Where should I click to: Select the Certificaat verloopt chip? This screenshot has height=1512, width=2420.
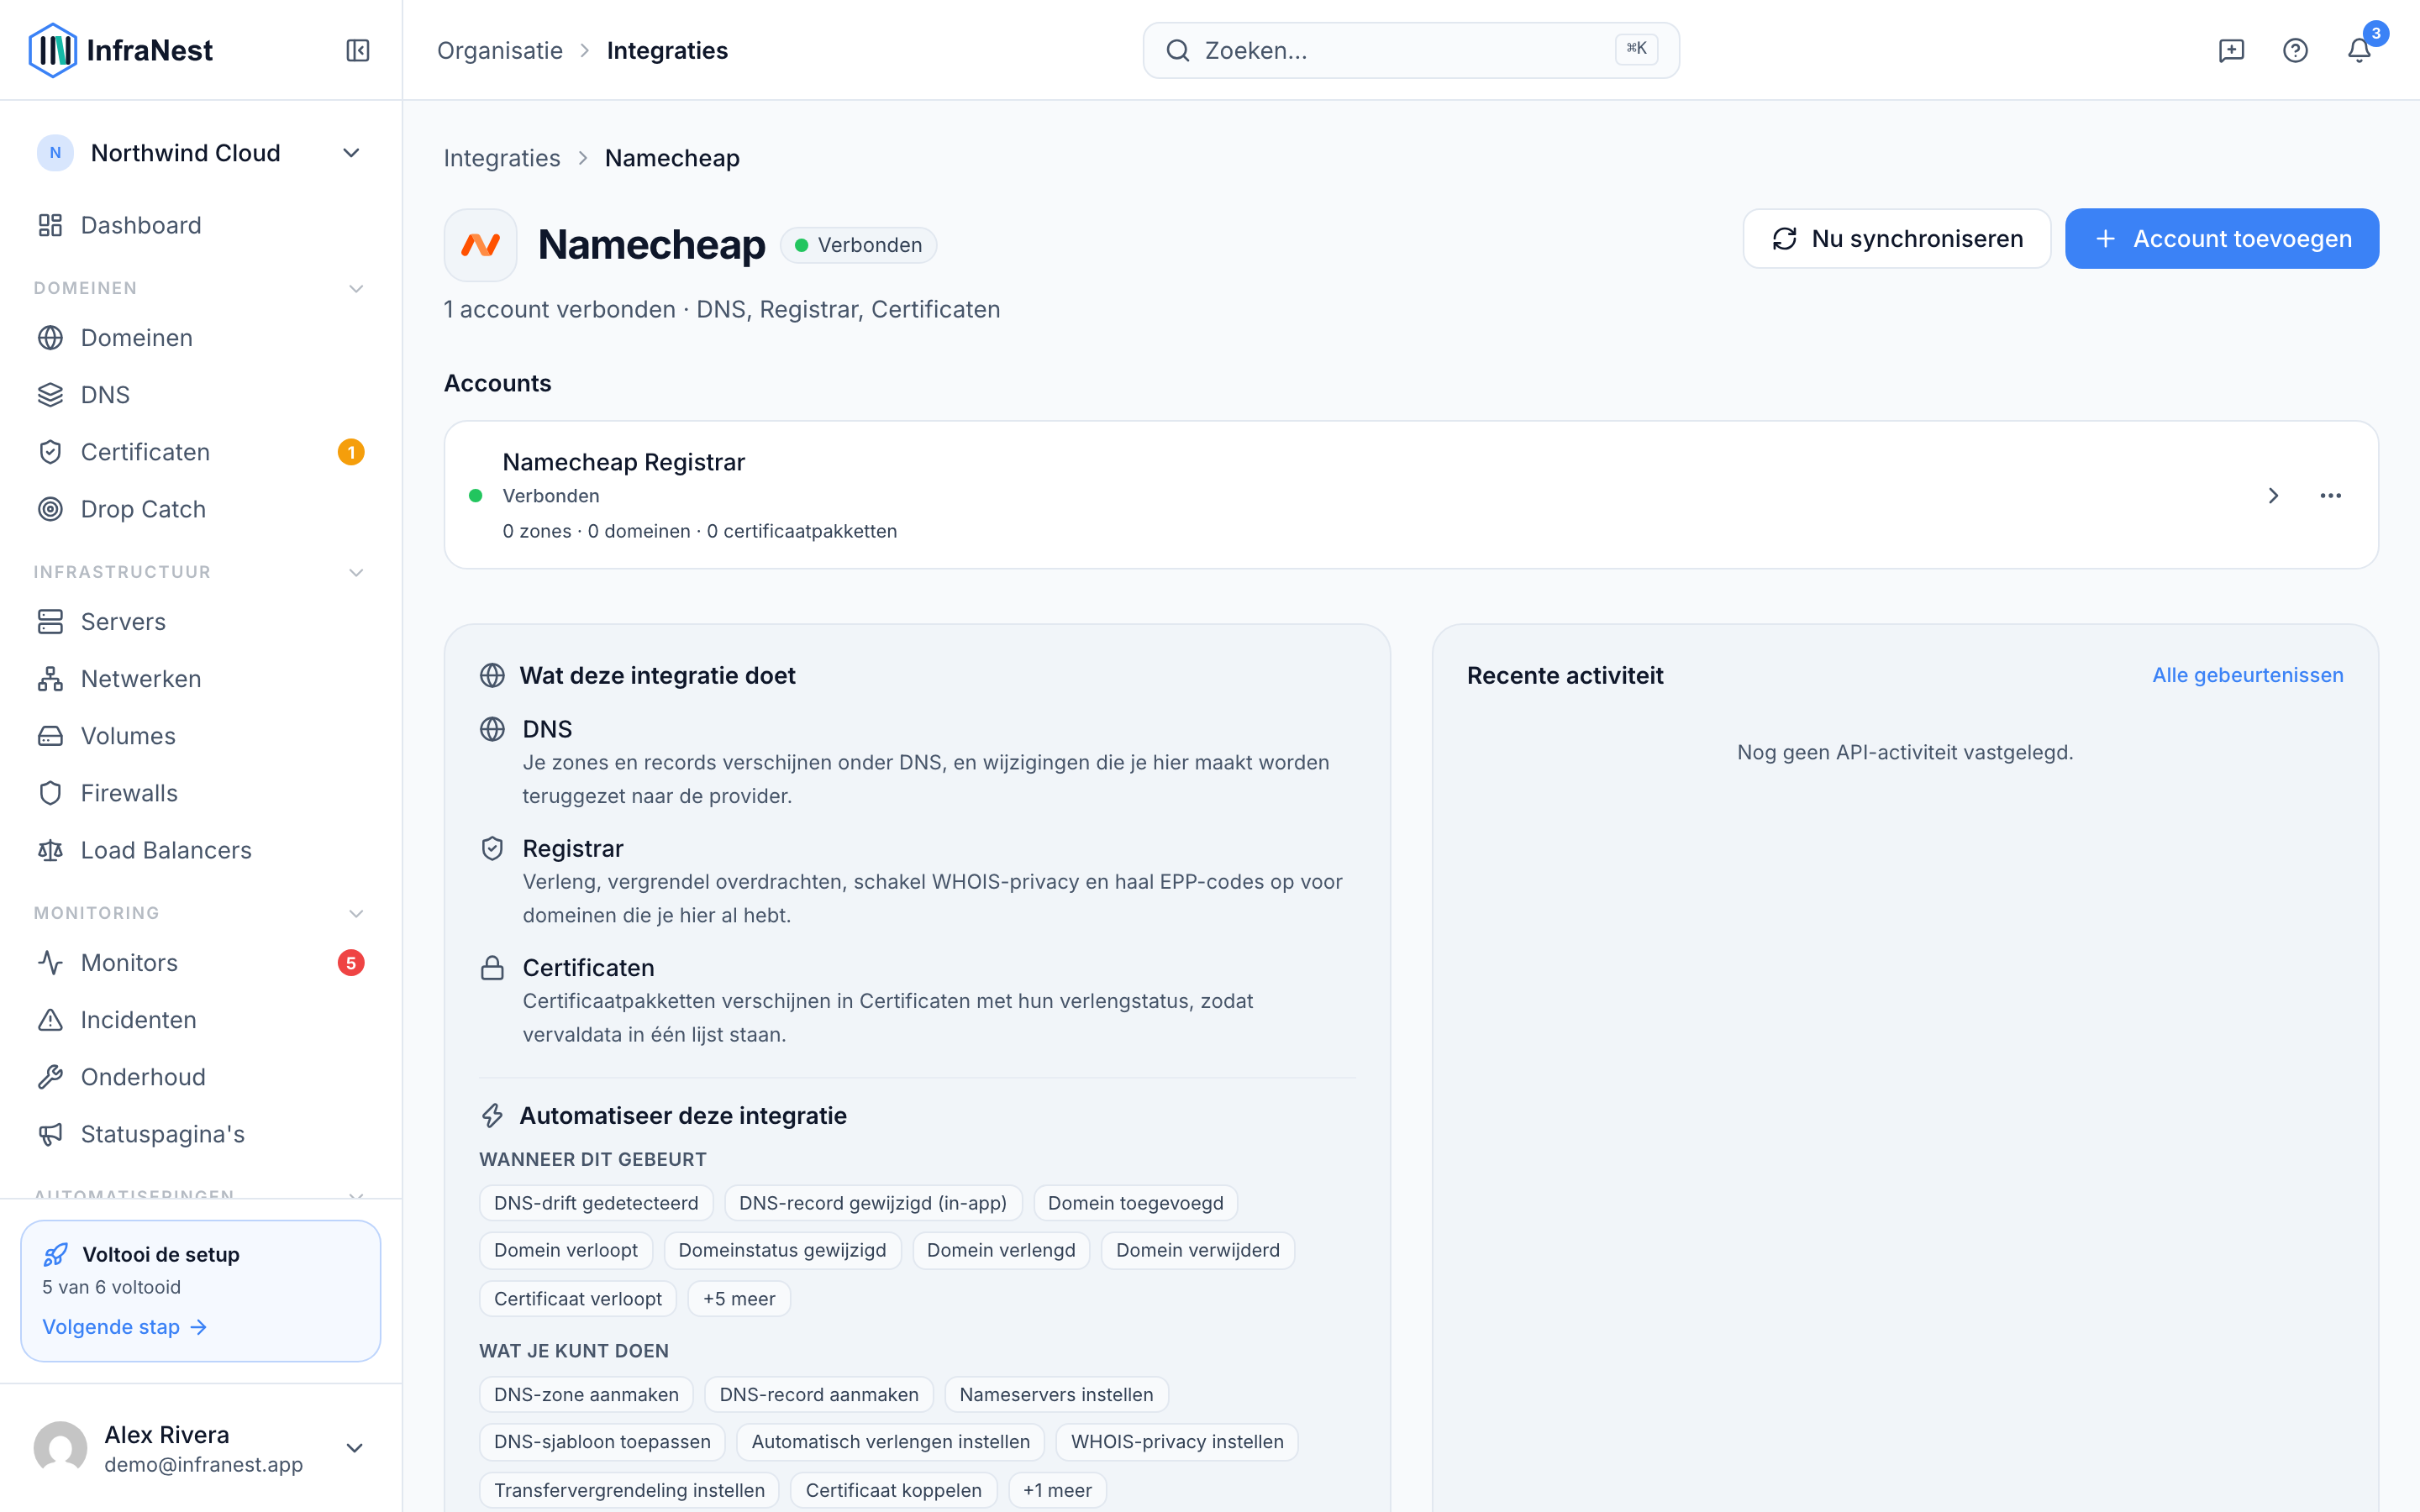pos(578,1299)
